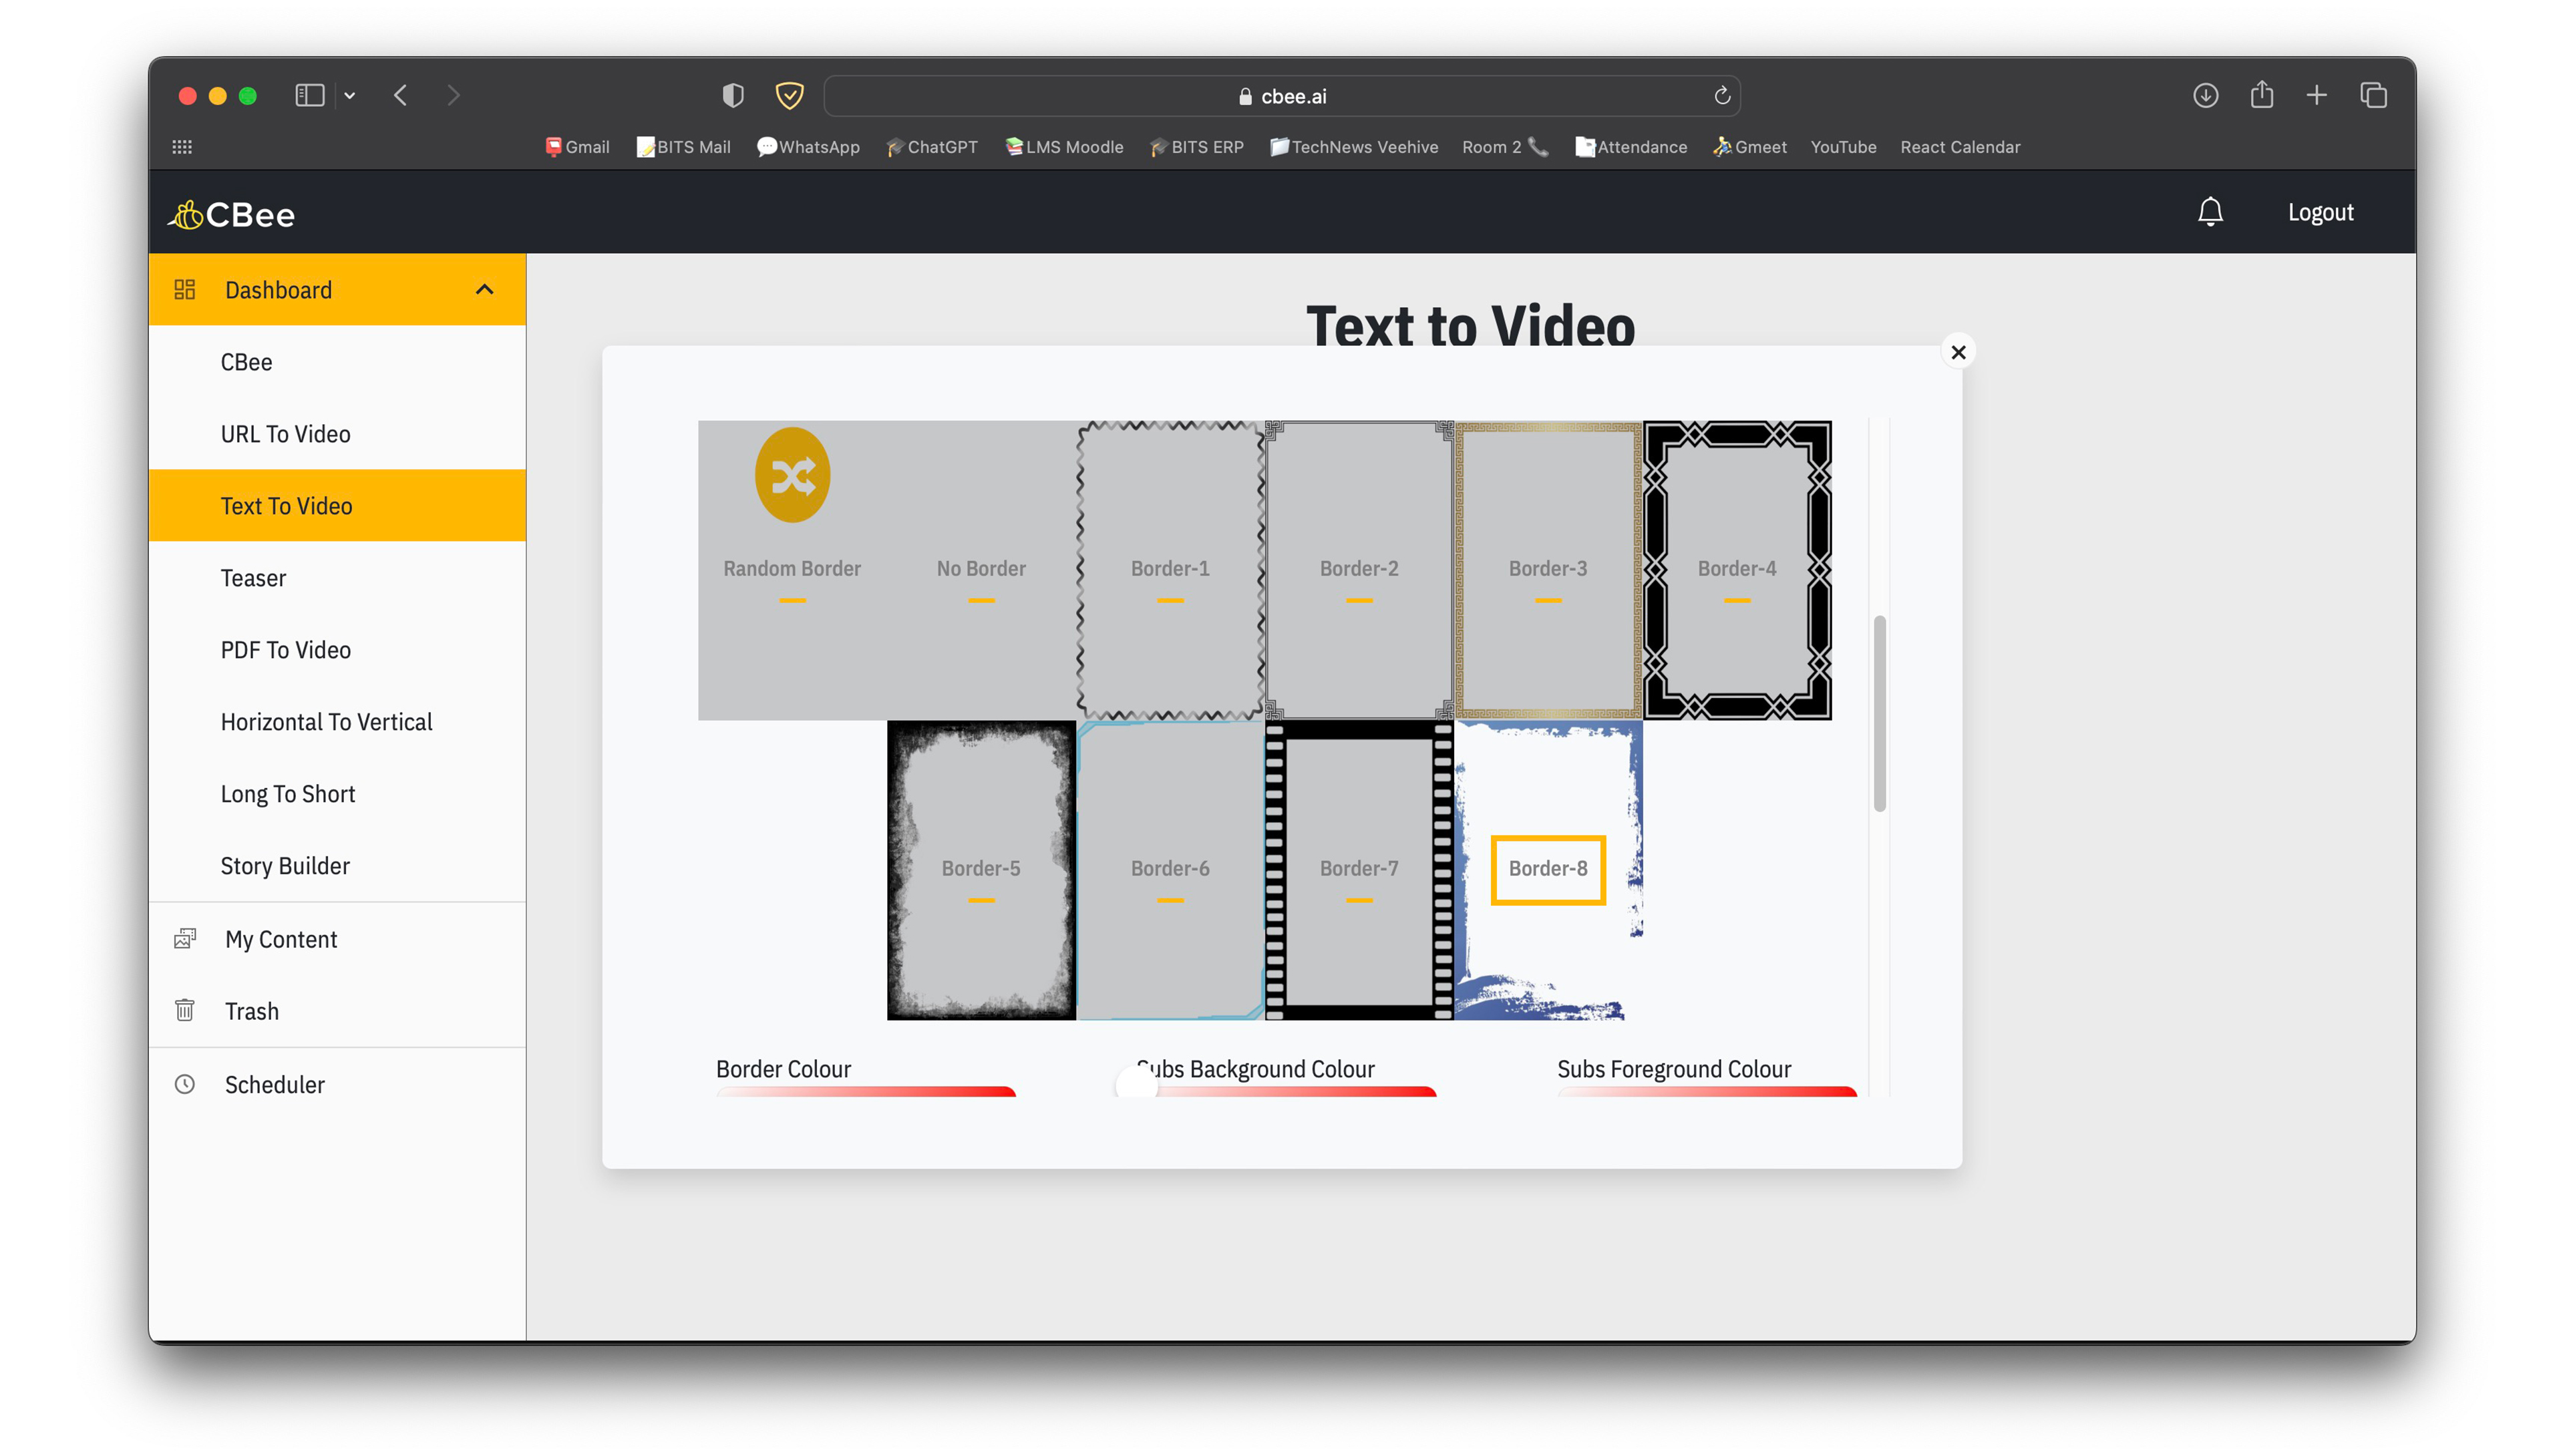
Task: Select Border-1 frame style
Action: tap(1170, 568)
